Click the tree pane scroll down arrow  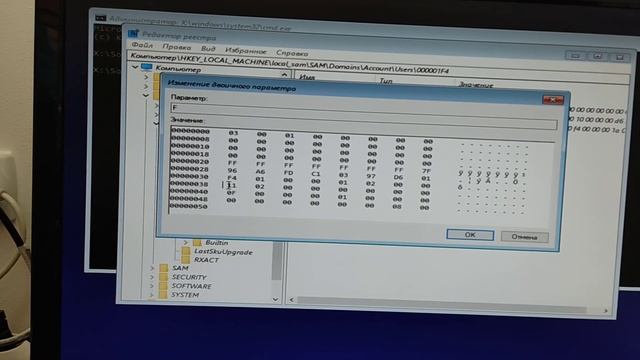(x=276, y=299)
